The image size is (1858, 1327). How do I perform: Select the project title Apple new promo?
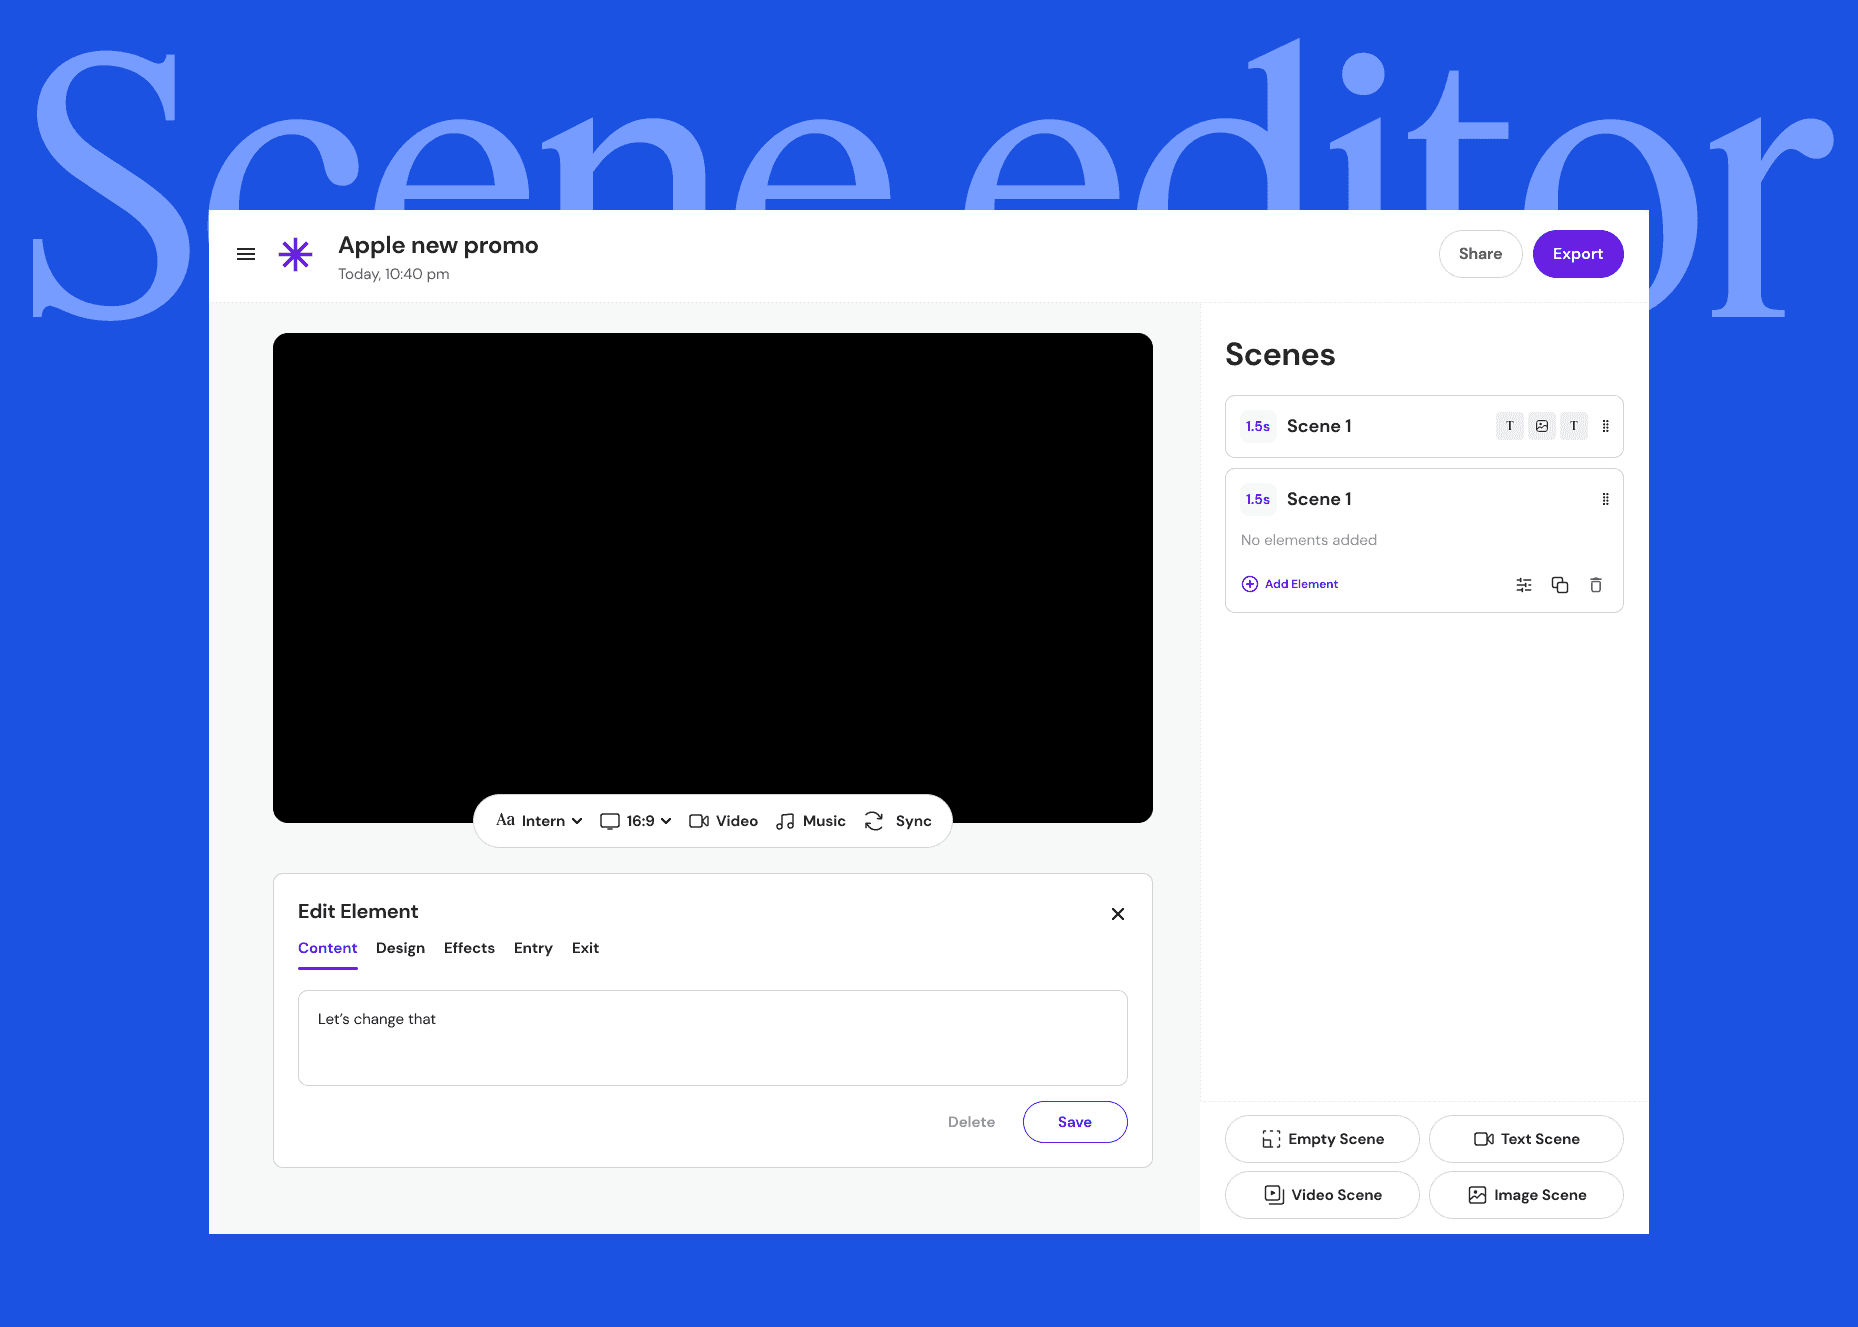[438, 245]
